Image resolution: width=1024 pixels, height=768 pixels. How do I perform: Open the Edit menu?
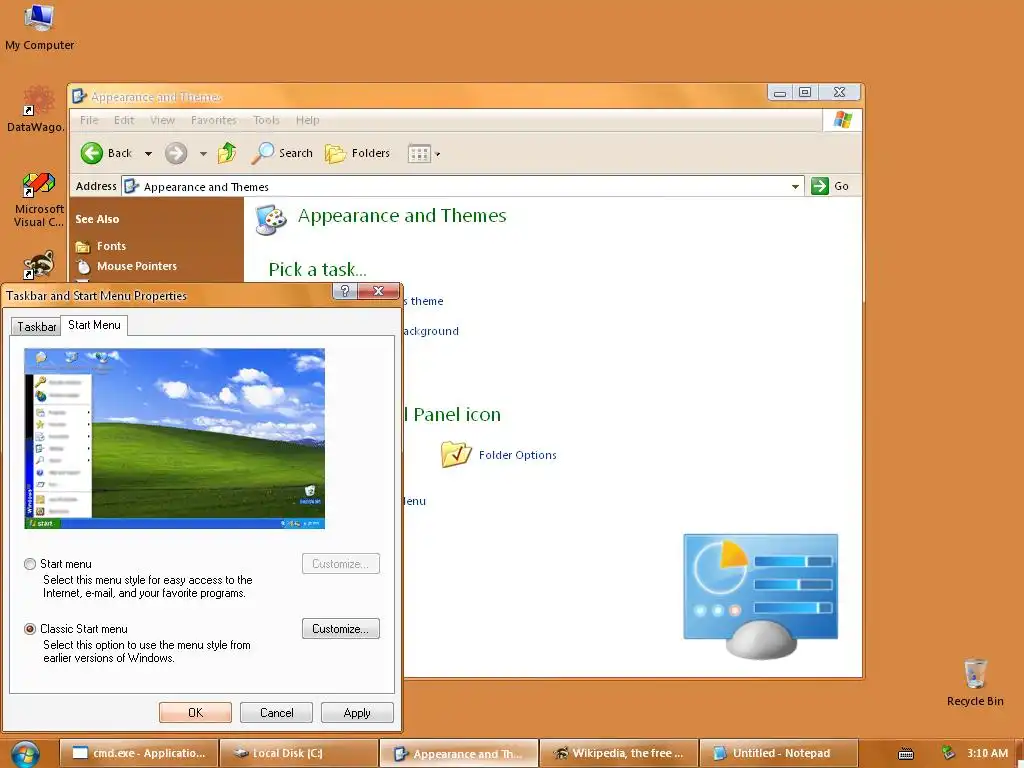point(124,120)
